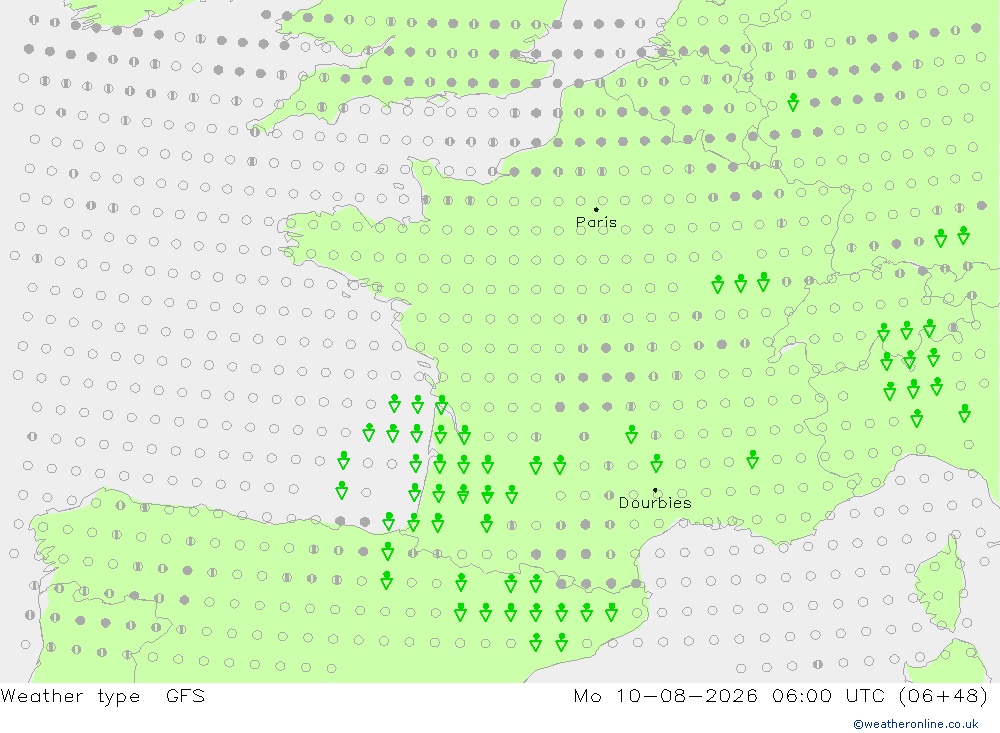The image size is (1000, 733).
Task: Click the black dot marking Dourbies
Action: click(655, 491)
